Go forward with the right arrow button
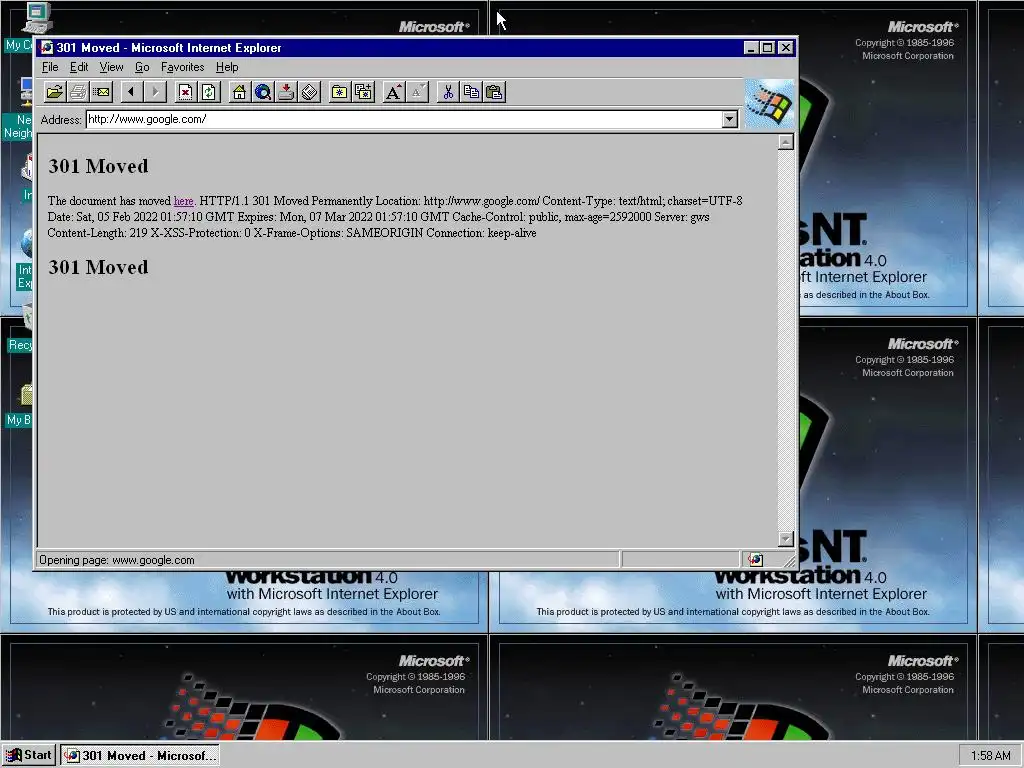The image size is (1024, 768). point(155,92)
